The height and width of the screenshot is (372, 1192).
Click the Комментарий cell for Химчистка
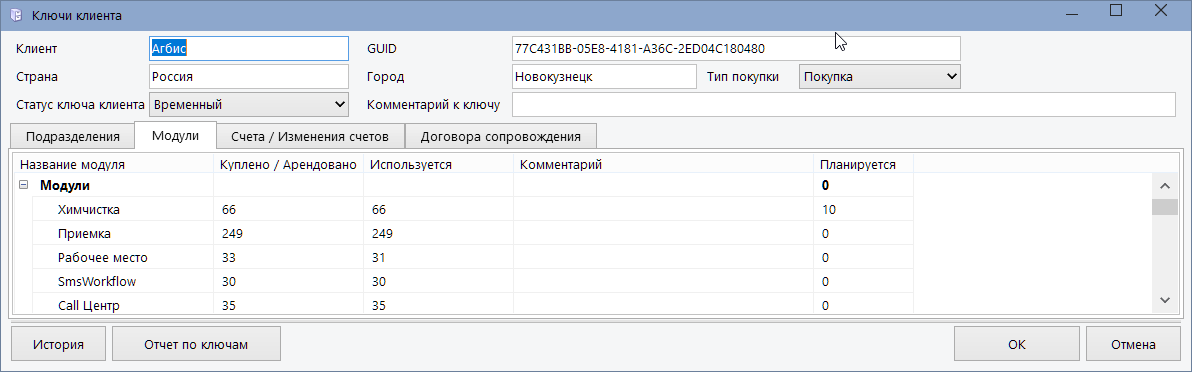(665, 209)
